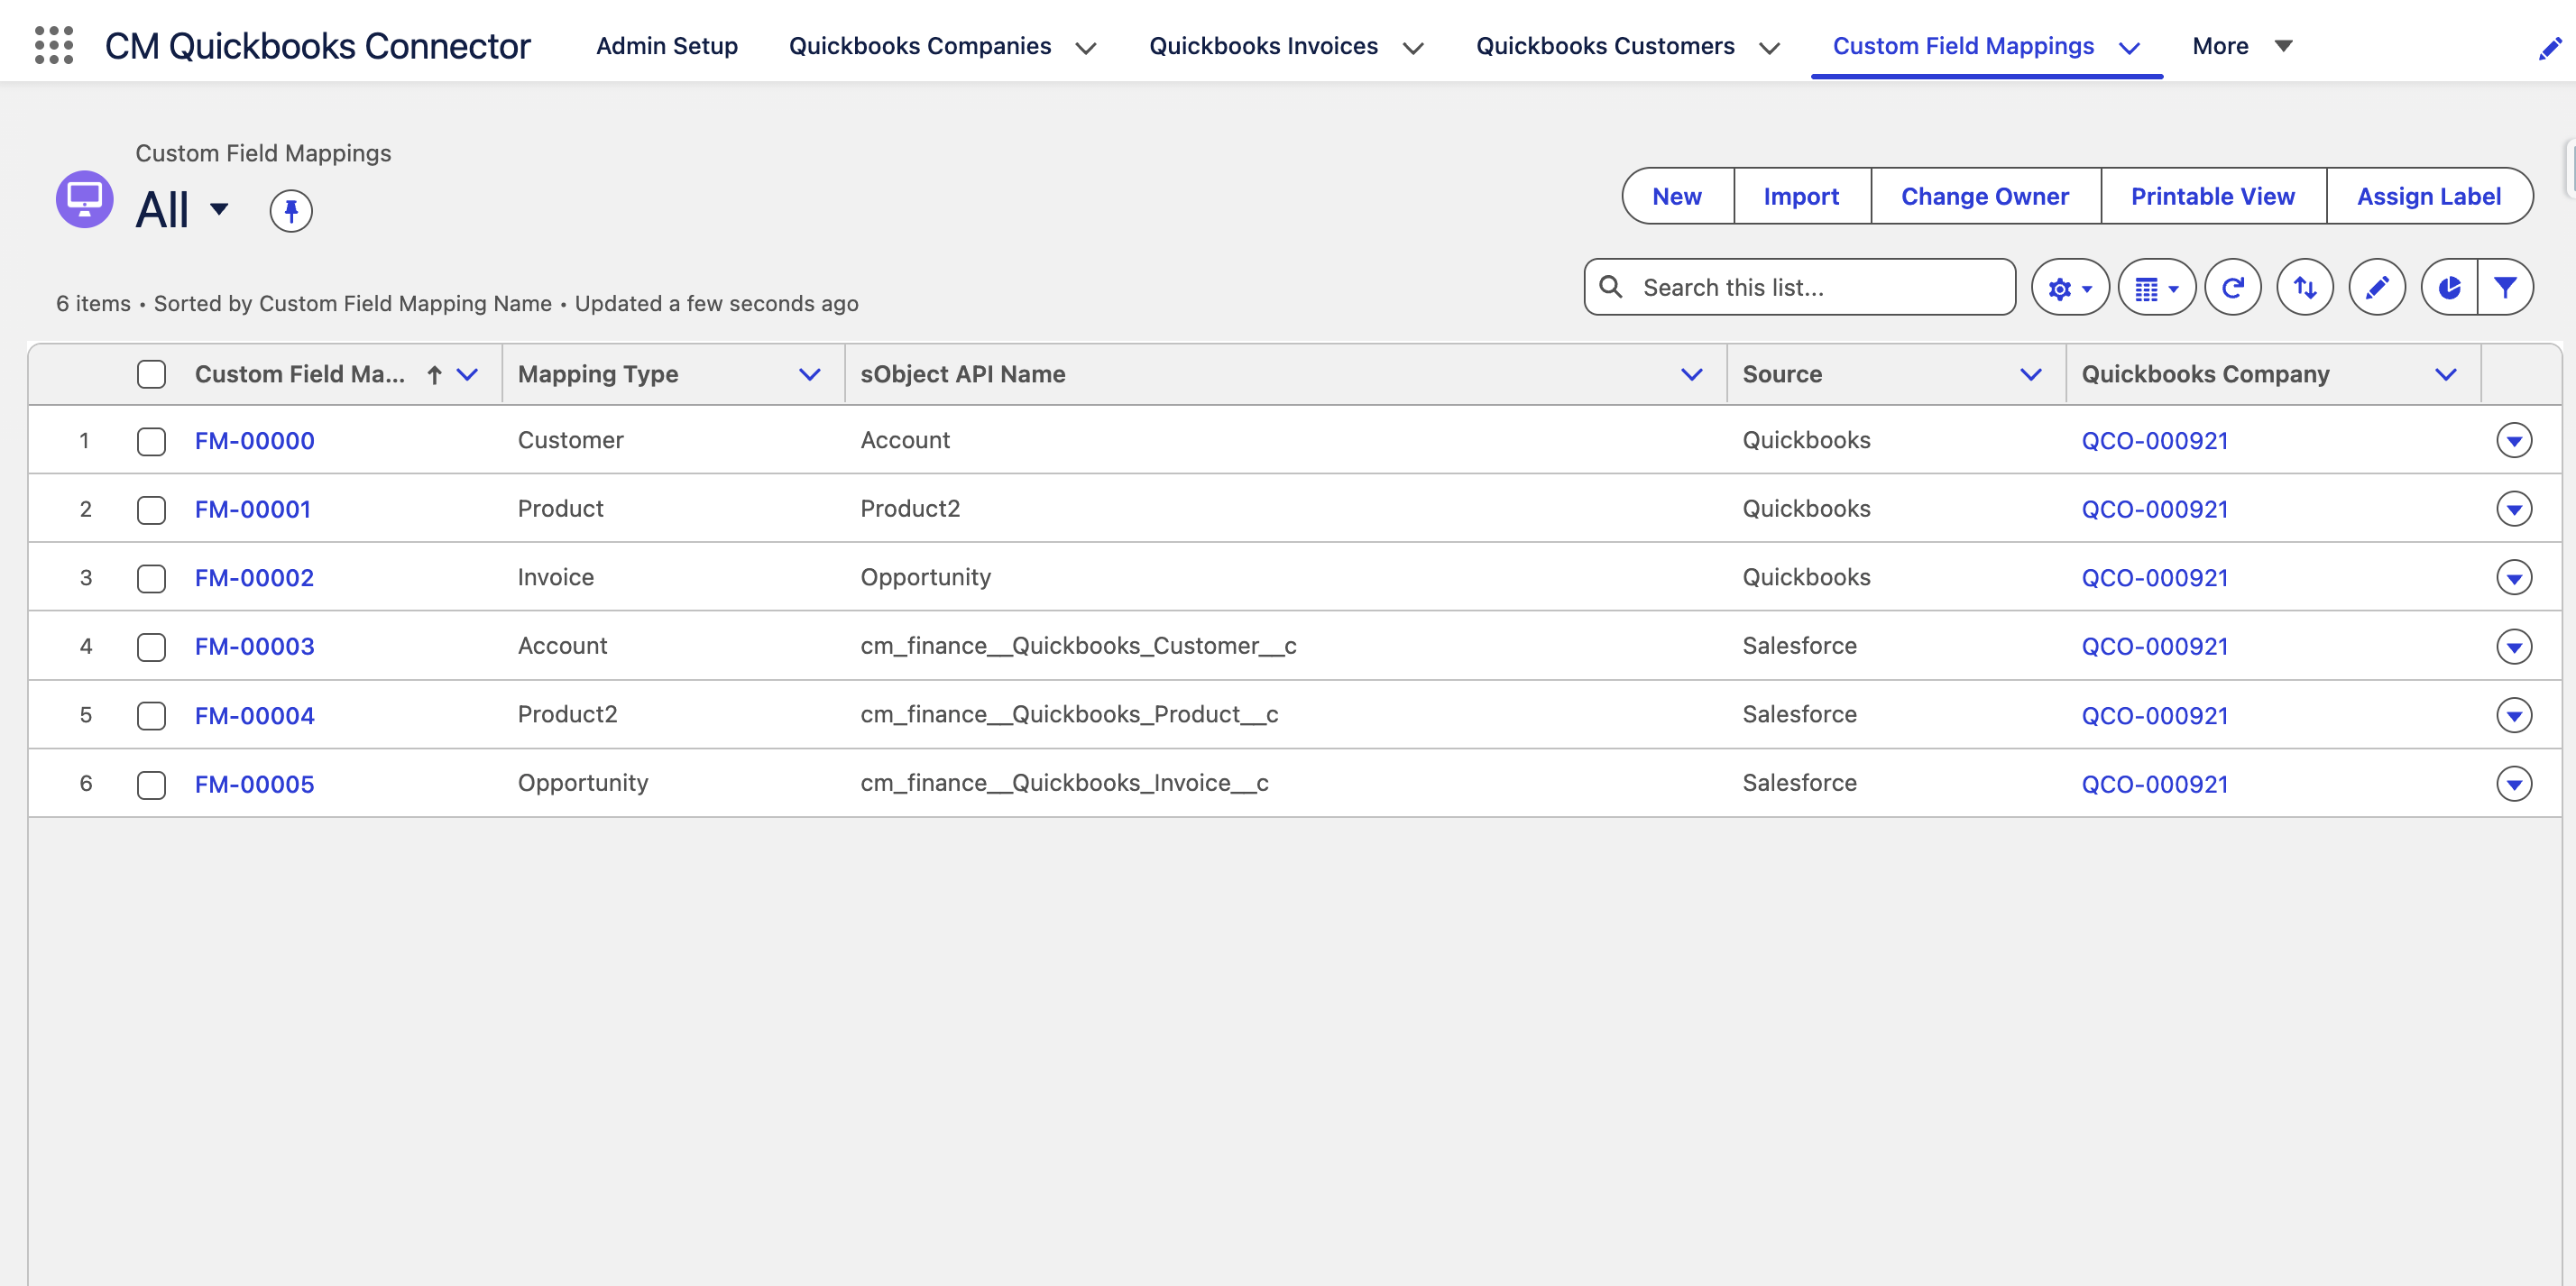Select the FM-00003 row checkbox
2576x1286 pixels.
tap(151, 647)
